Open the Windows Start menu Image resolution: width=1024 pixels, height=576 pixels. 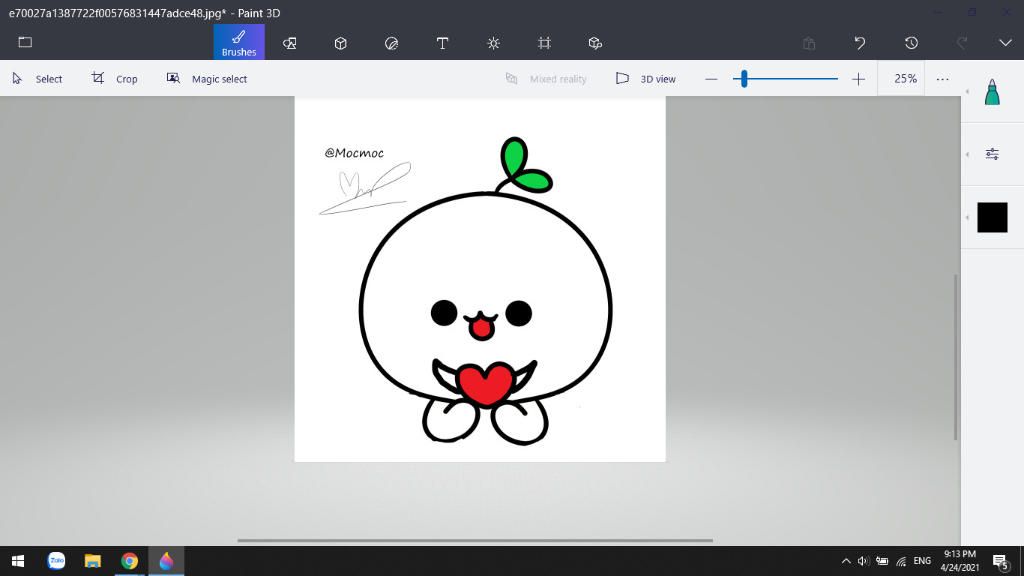[18, 561]
